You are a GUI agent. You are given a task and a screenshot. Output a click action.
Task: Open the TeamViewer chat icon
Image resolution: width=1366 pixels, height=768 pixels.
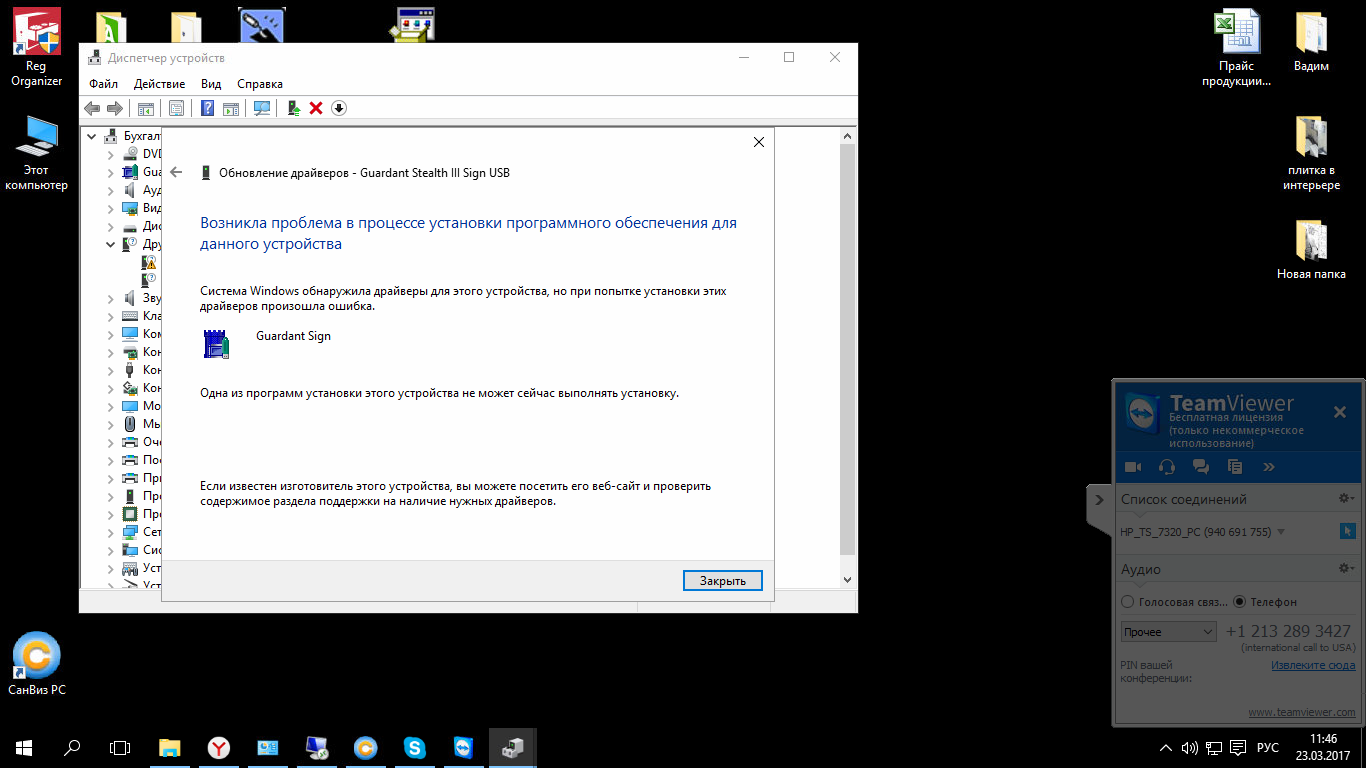(x=1201, y=467)
